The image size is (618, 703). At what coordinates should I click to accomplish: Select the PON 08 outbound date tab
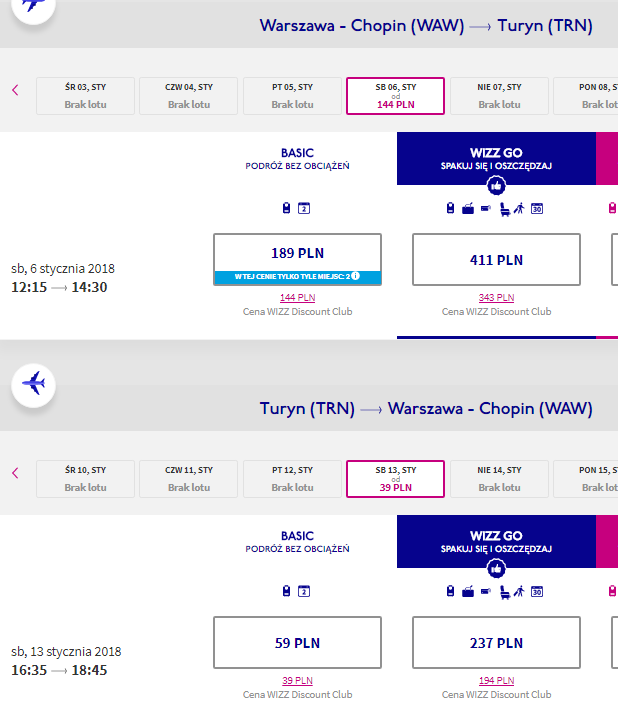(586, 96)
